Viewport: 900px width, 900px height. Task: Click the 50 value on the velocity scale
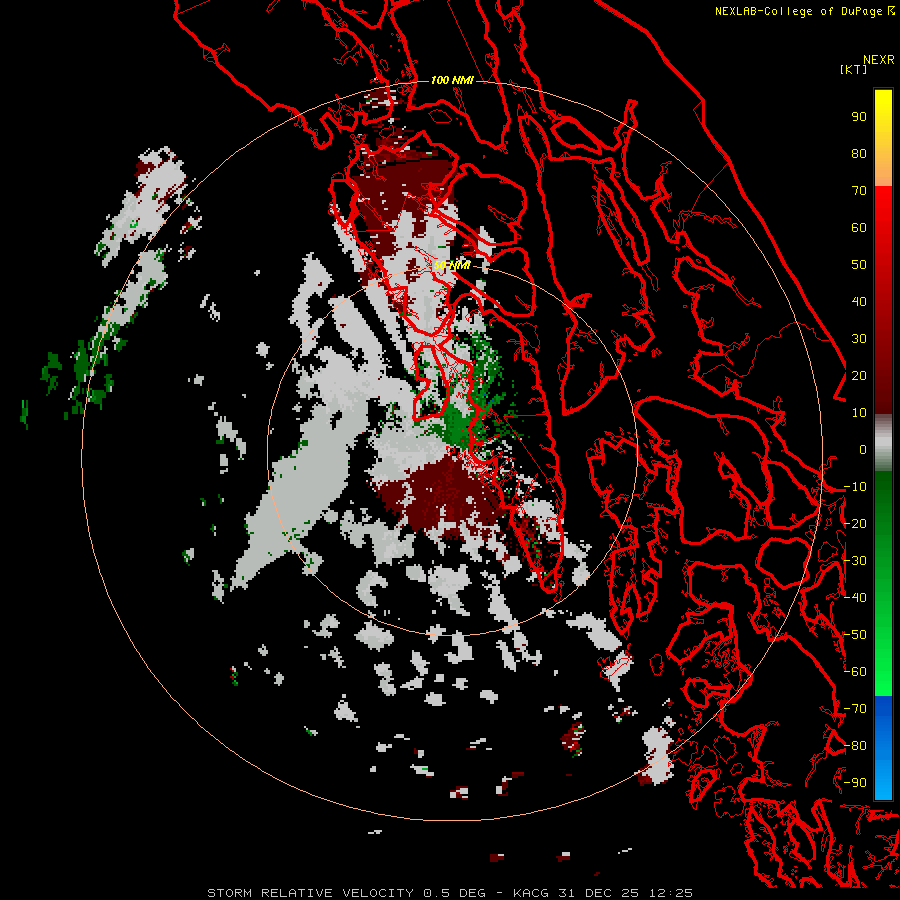859,265
